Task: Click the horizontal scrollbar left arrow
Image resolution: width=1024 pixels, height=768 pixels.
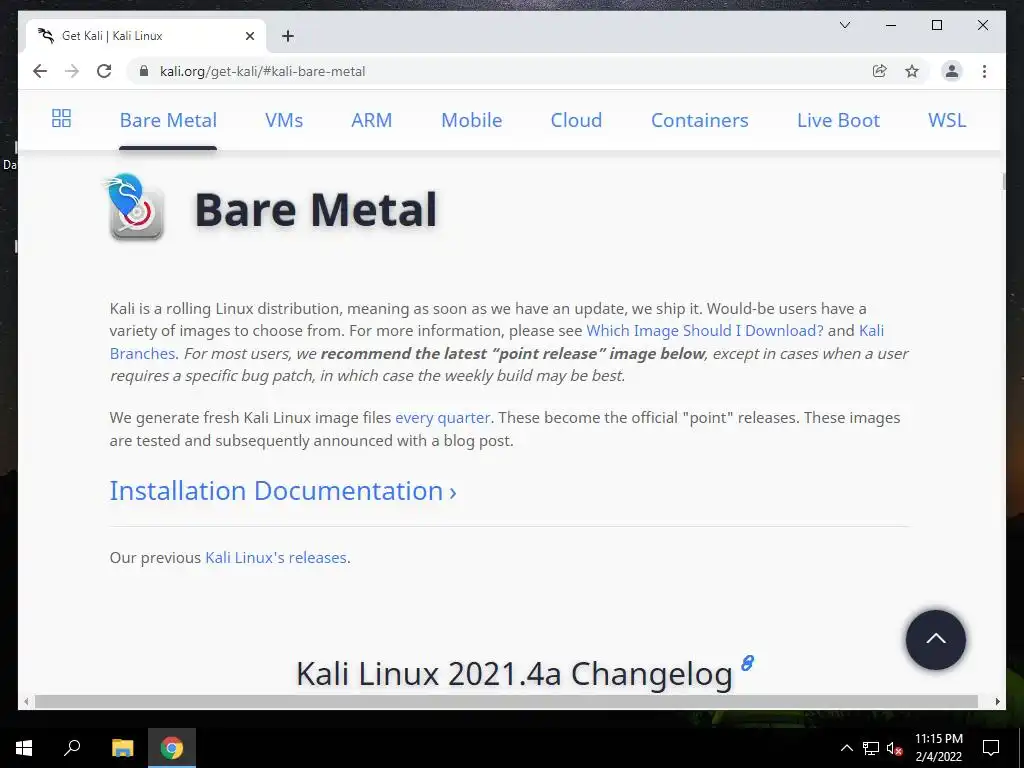Action: point(26,701)
